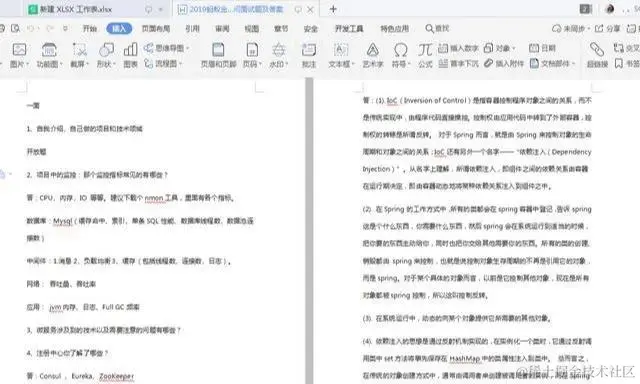
Task: Click the phrase "Inversion of Control" on right page
Action: coord(435,100)
